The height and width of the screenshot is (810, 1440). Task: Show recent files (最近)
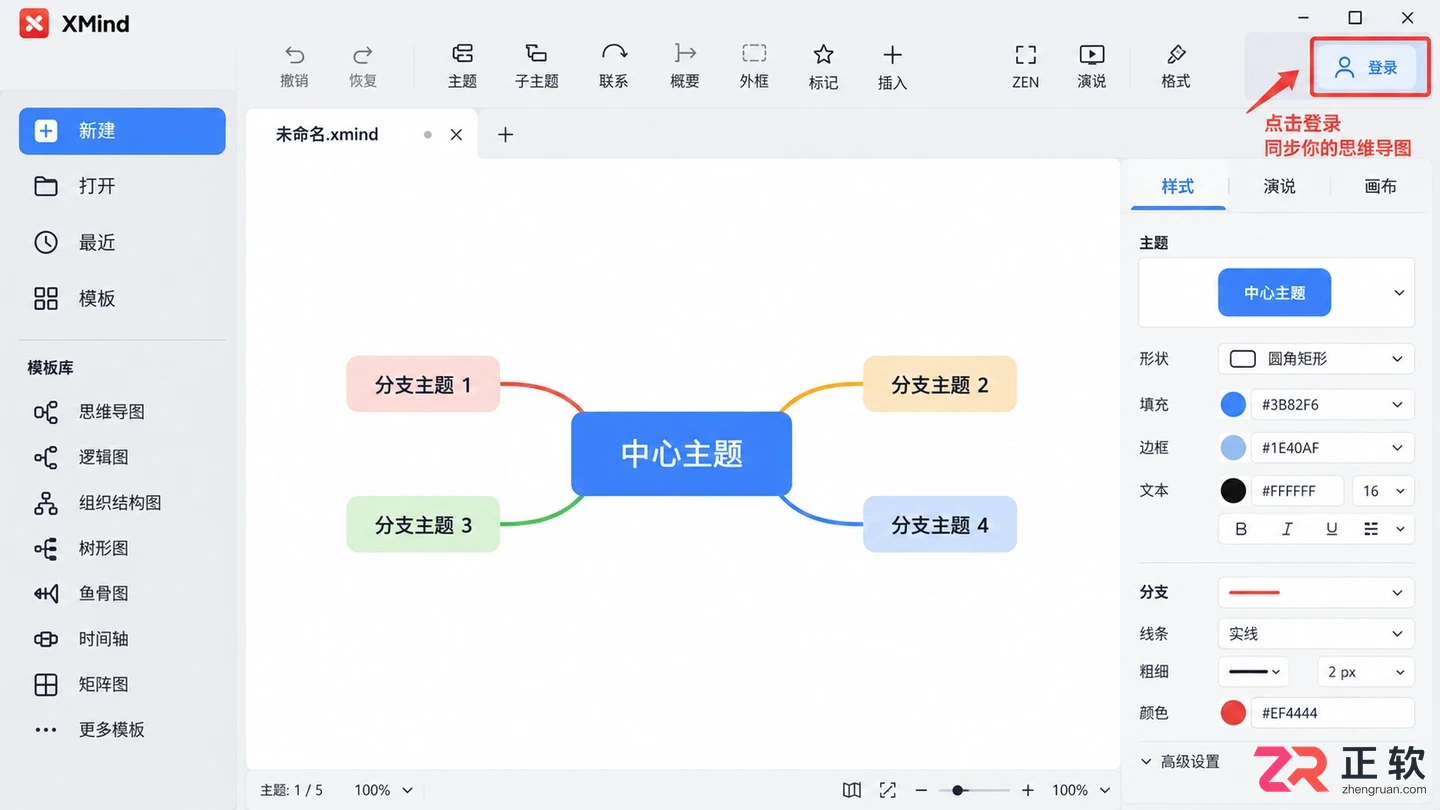(x=122, y=243)
